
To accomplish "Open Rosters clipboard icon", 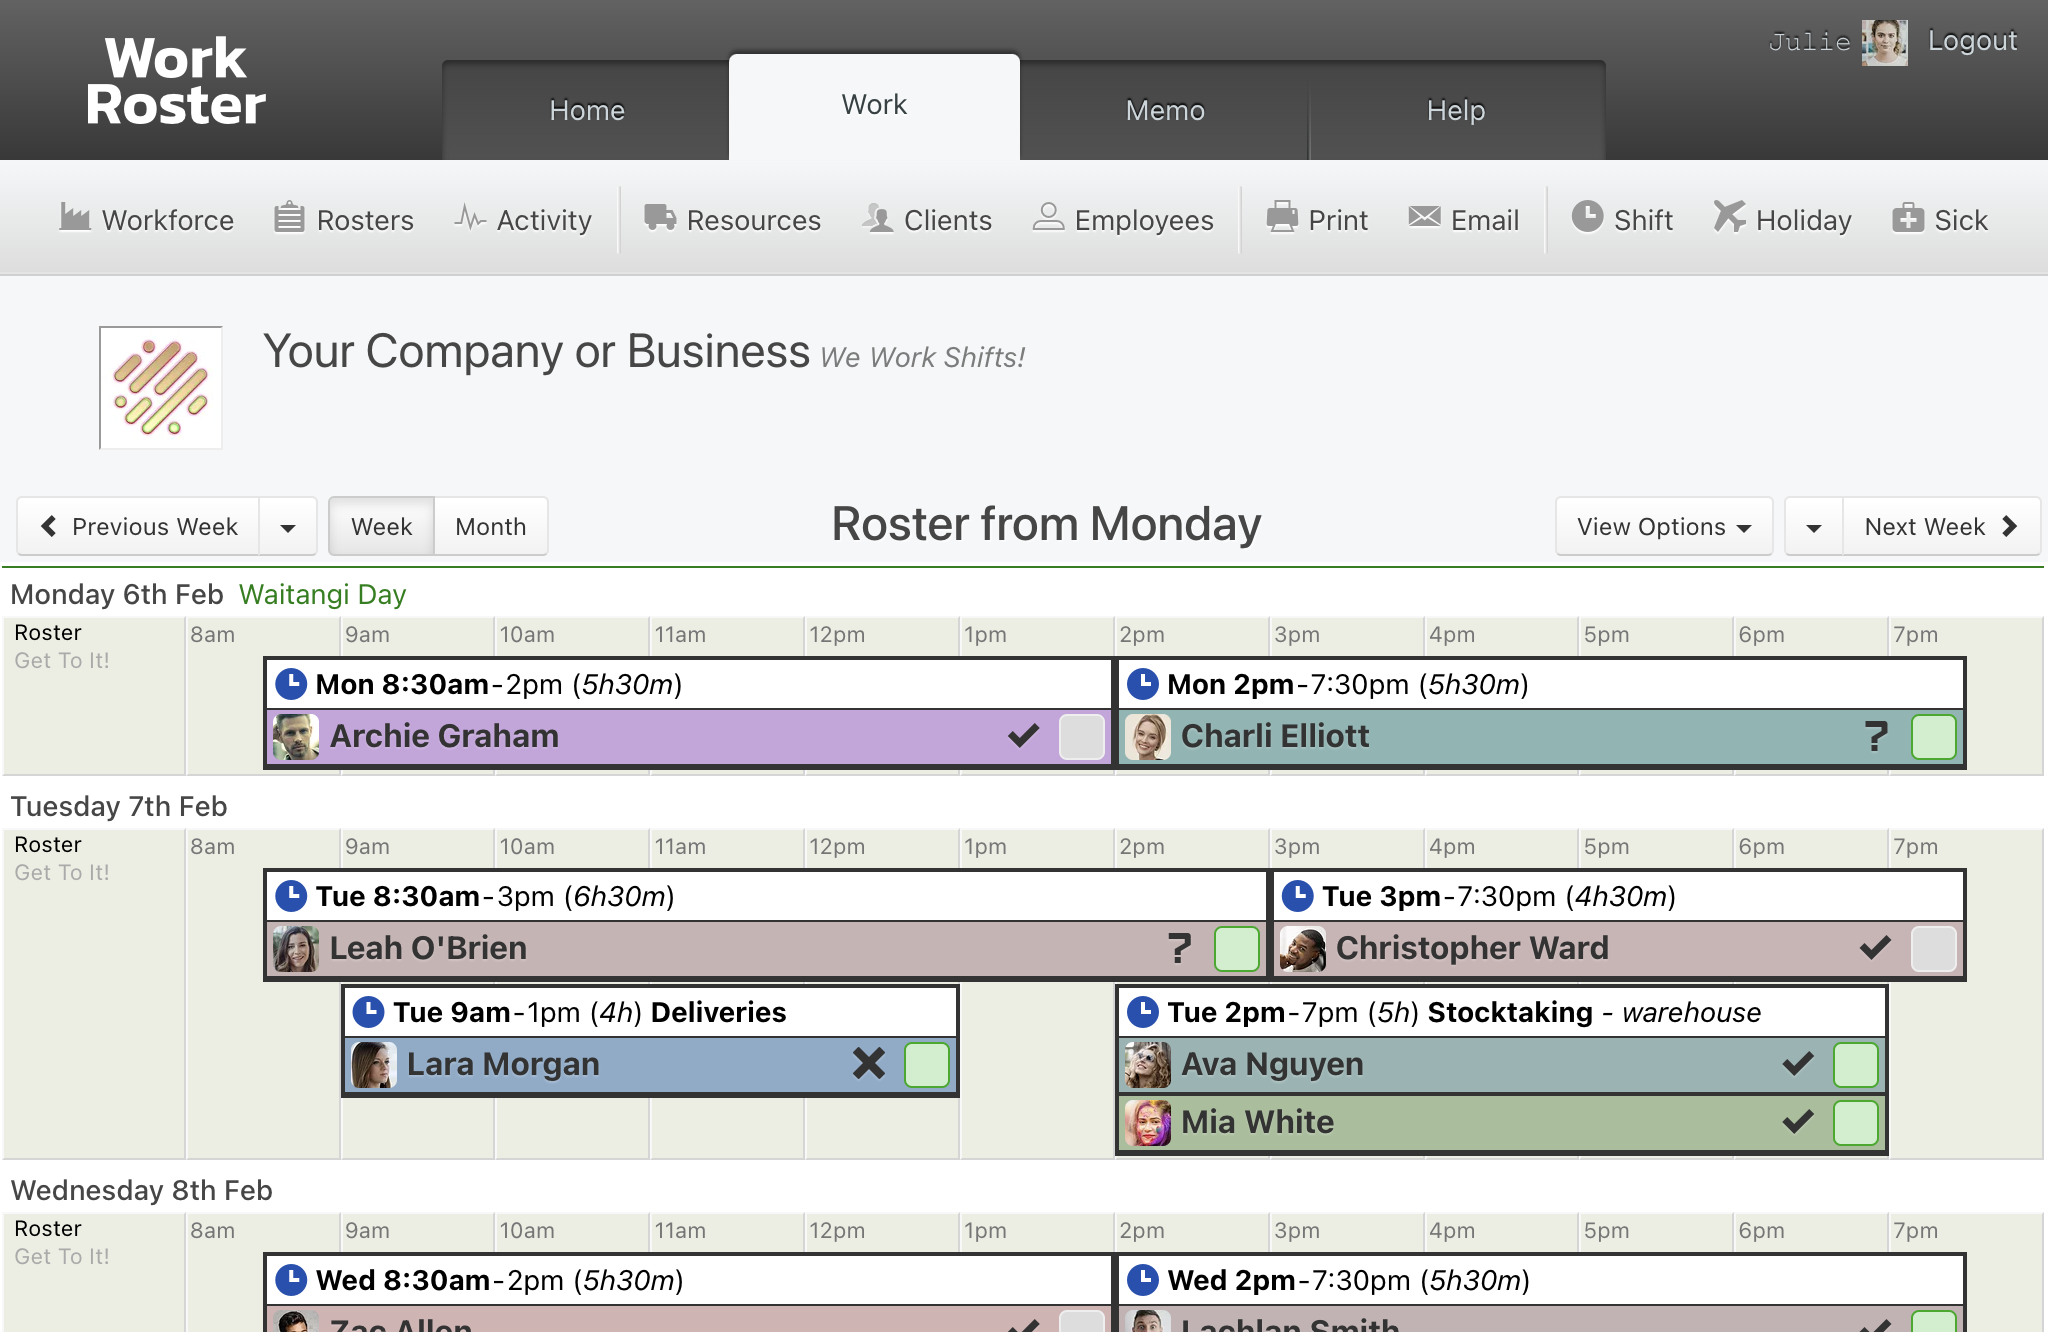I will click(289, 217).
